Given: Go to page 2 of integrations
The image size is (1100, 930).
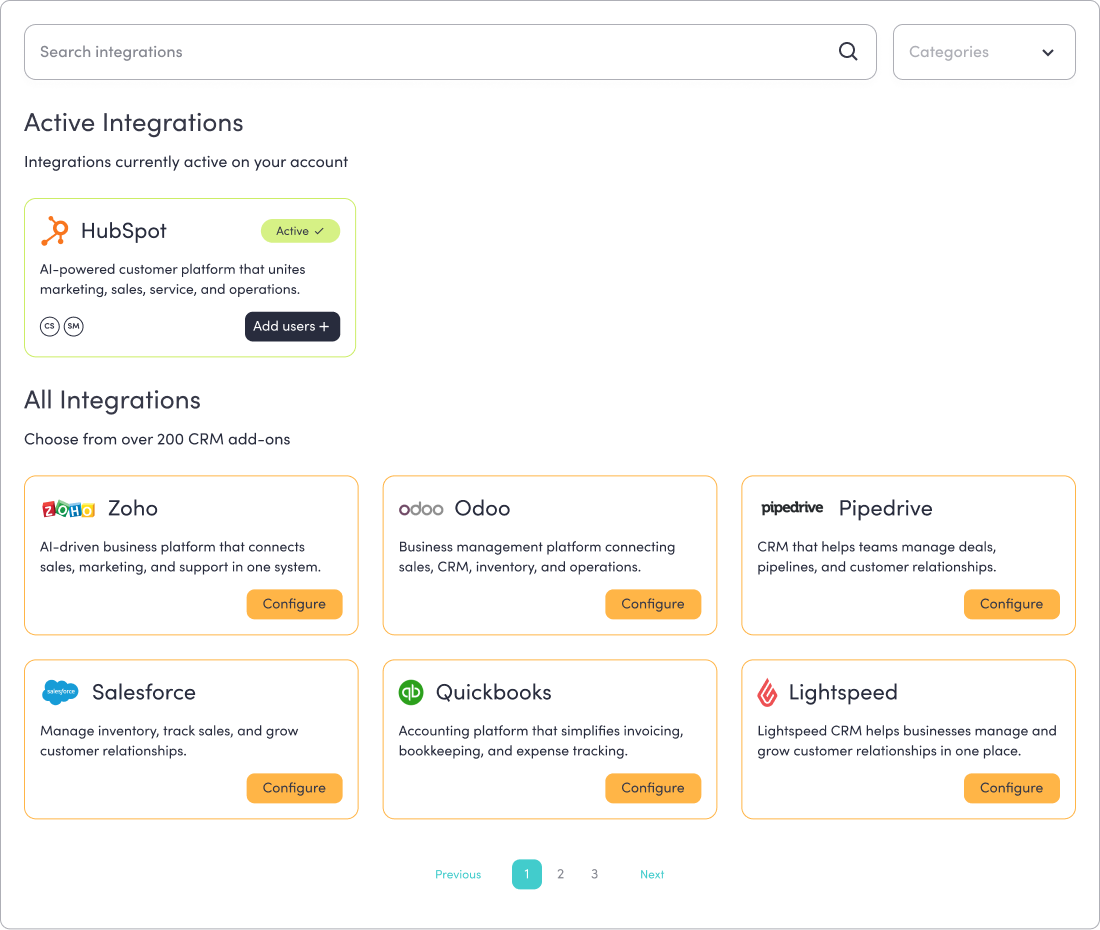Looking at the screenshot, I should pos(561,874).
